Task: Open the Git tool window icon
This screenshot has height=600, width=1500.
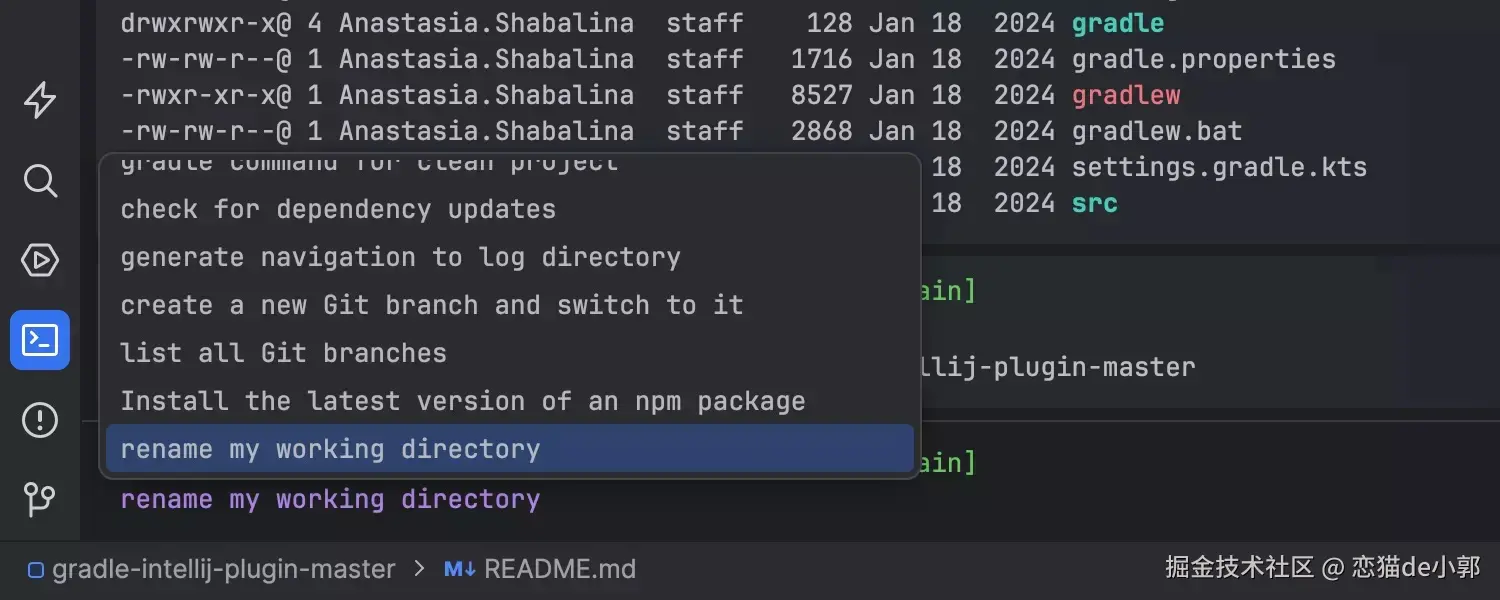Action: point(40,498)
